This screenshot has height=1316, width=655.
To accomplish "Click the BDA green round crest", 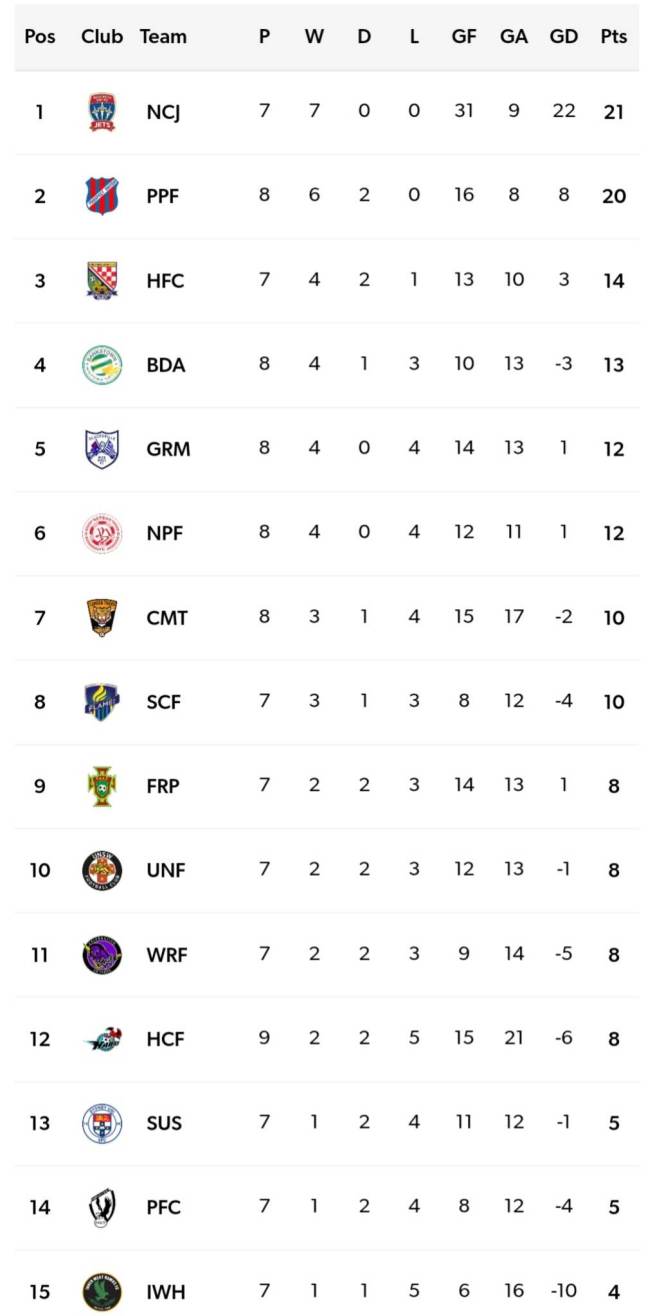I will tap(102, 365).
